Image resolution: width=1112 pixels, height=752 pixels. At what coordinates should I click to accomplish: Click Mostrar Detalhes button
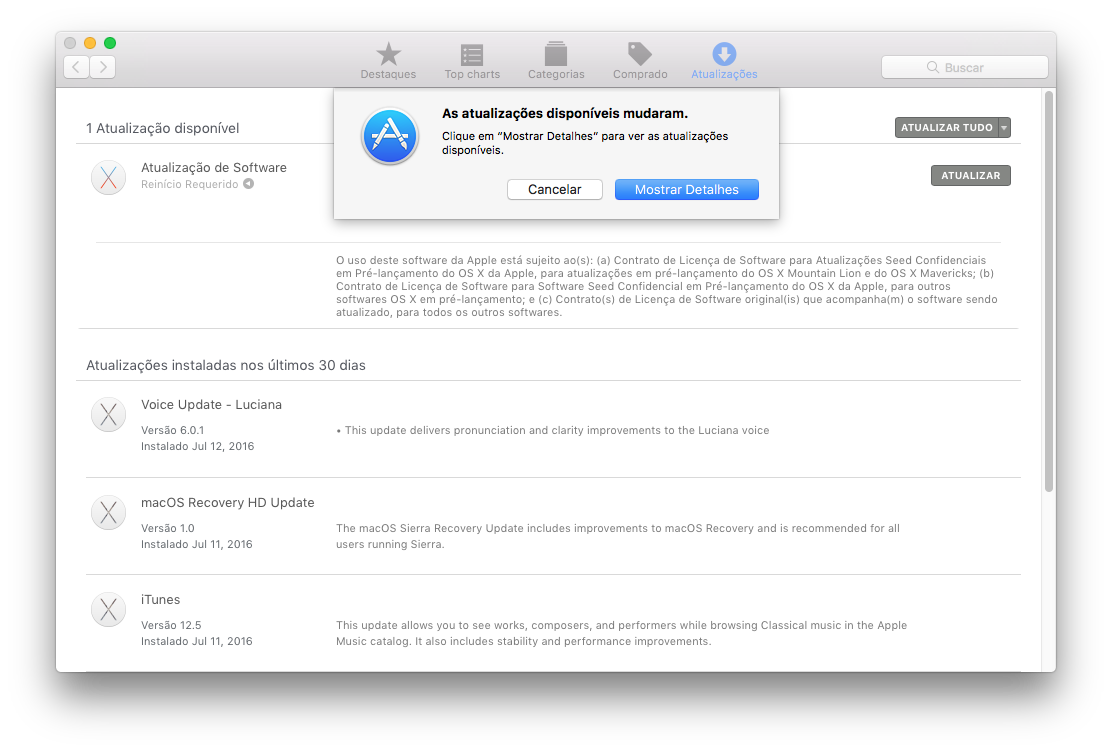[x=686, y=189]
